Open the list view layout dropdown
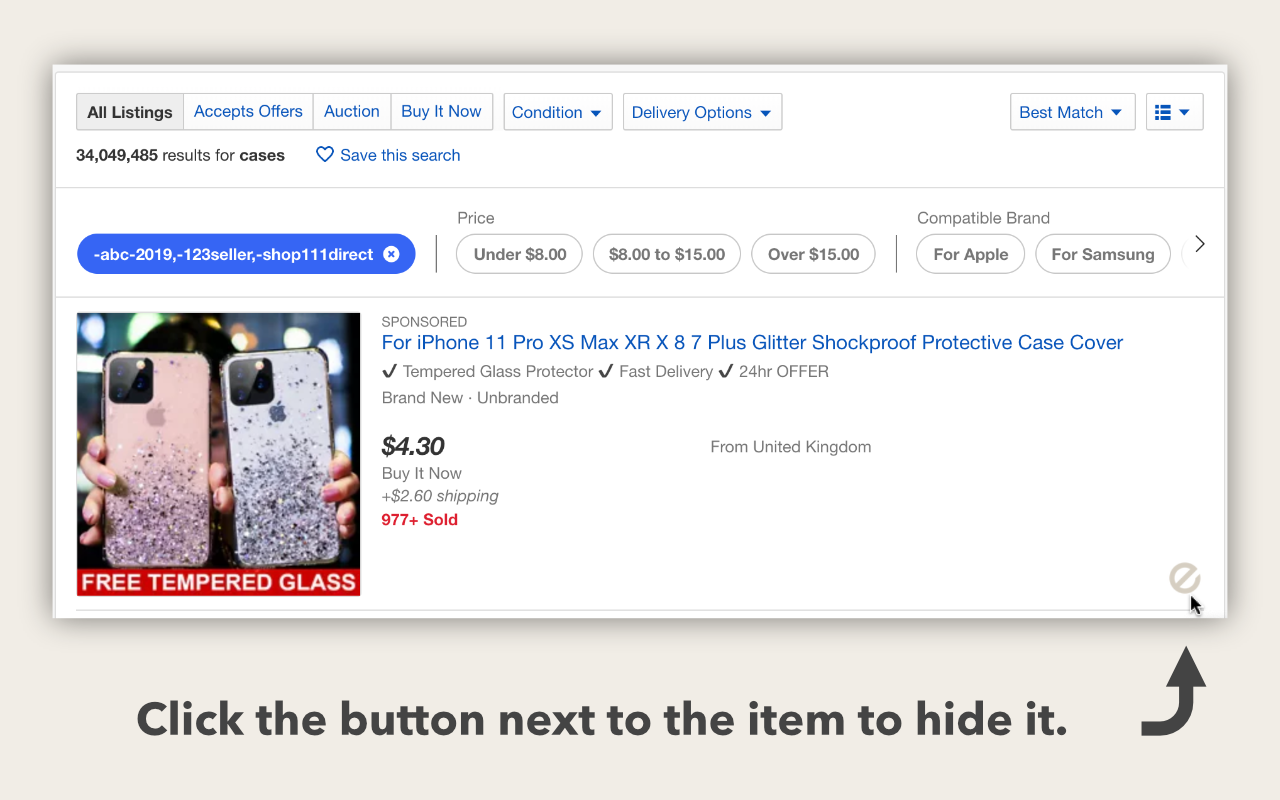Screen dimensions: 1280x800 [x=1174, y=112]
